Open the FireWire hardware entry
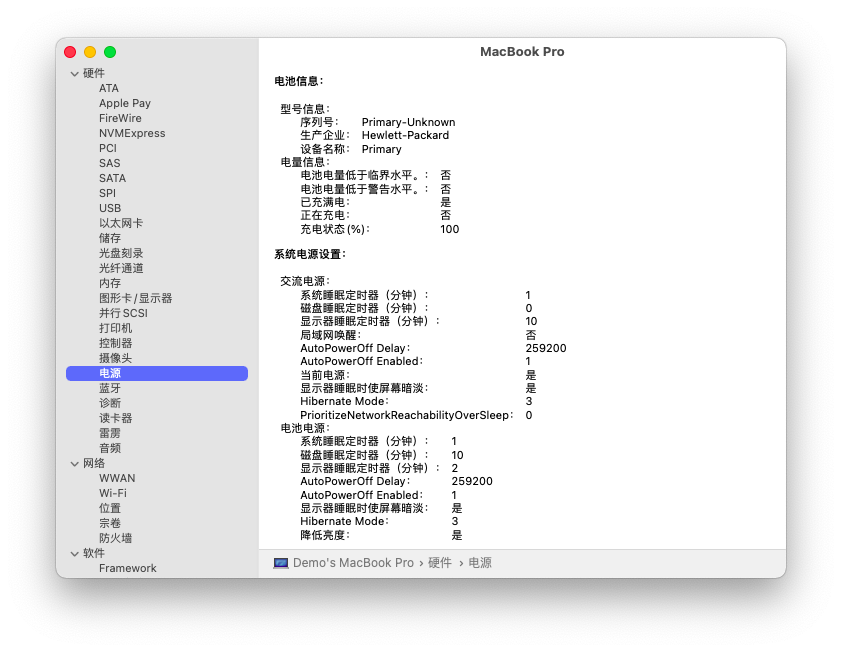 [x=120, y=118]
